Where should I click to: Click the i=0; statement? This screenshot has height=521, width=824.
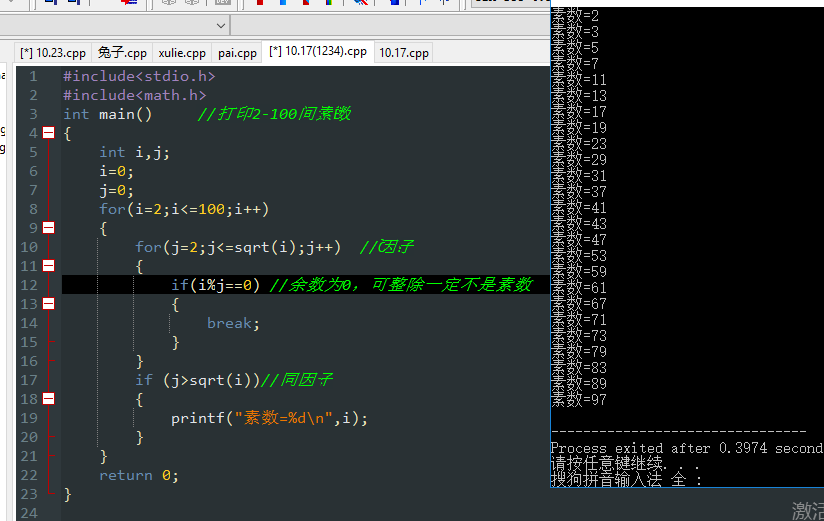pyautogui.click(x=117, y=171)
